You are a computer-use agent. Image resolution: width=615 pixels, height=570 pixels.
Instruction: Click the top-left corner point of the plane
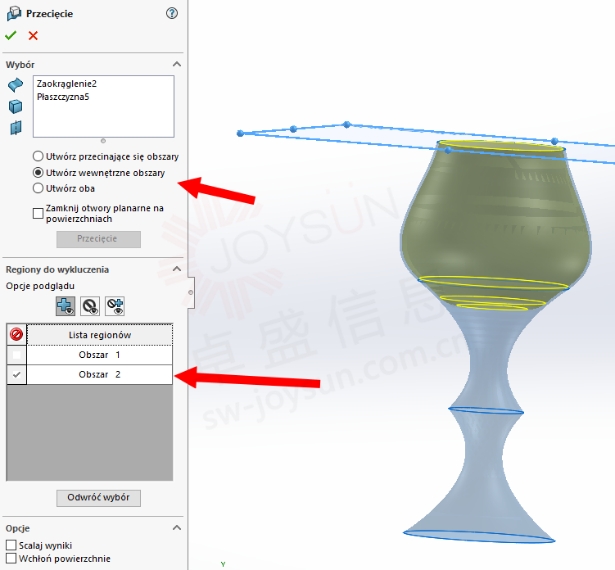[240, 134]
